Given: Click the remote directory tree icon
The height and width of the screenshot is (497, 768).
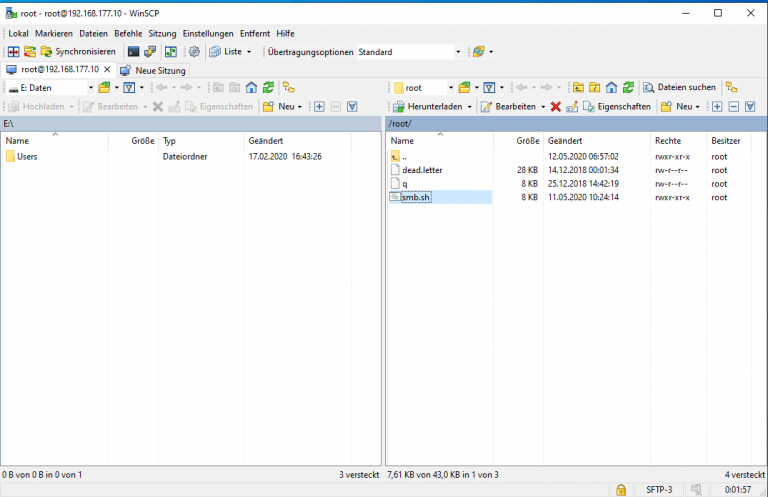Looking at the screenshot, I should pos(732,88).
